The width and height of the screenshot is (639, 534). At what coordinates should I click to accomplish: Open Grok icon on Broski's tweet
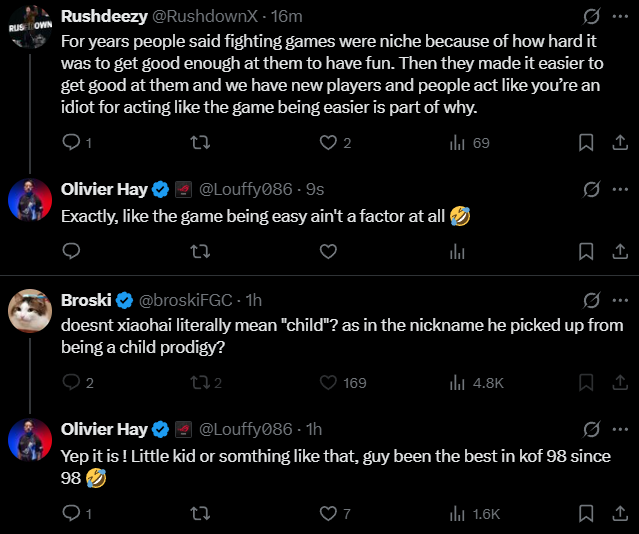click(591, 300)
